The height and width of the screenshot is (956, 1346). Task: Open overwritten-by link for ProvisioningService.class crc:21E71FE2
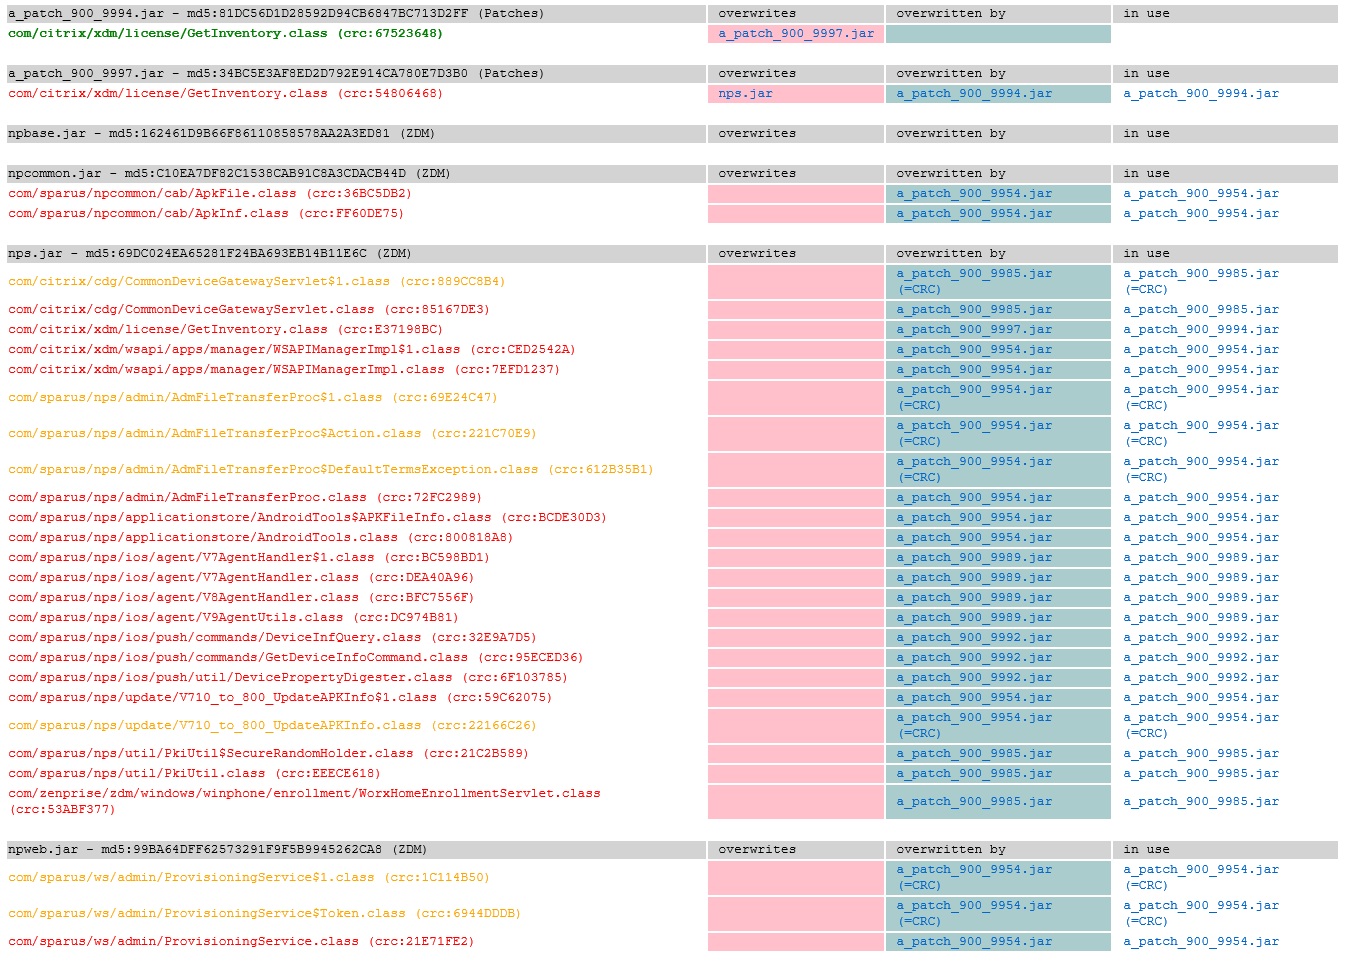point(974,941)
